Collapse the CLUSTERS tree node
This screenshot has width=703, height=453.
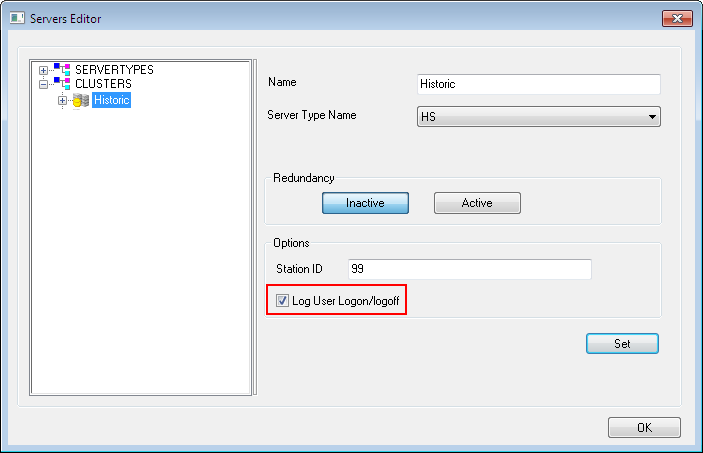(x=43, y=85)
